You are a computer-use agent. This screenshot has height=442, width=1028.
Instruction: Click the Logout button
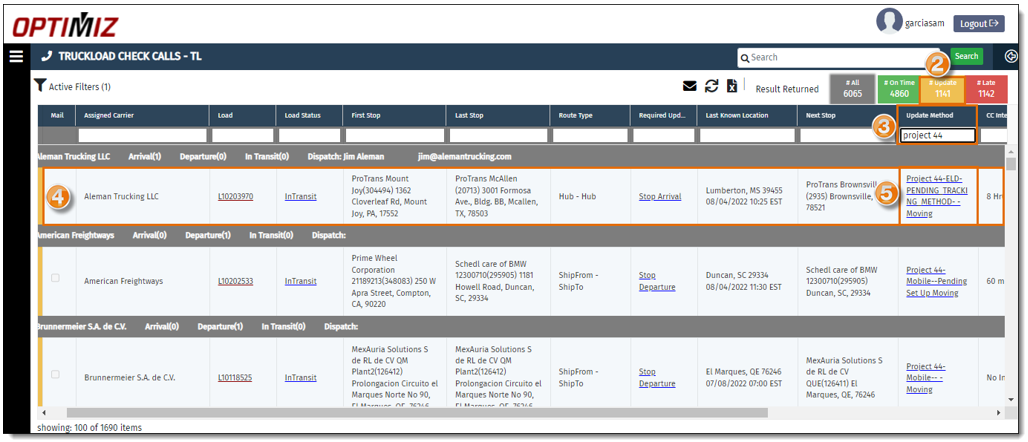(x=979, y=24)
